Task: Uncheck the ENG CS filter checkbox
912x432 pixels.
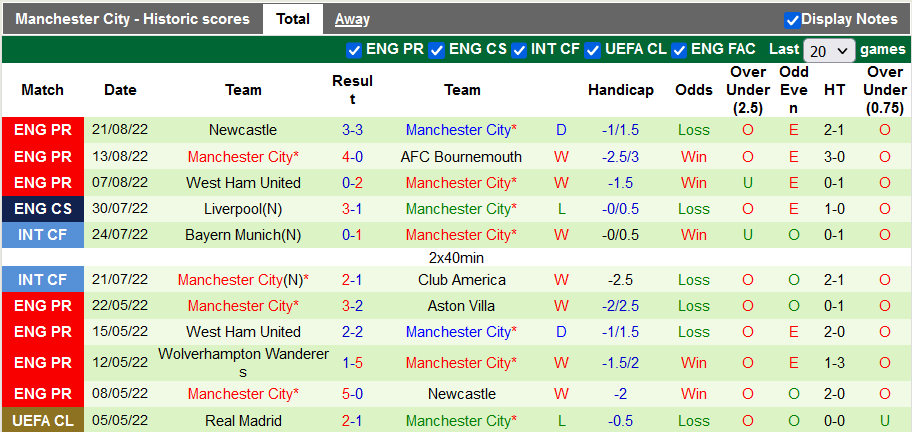Action: (x=437, y=50)
